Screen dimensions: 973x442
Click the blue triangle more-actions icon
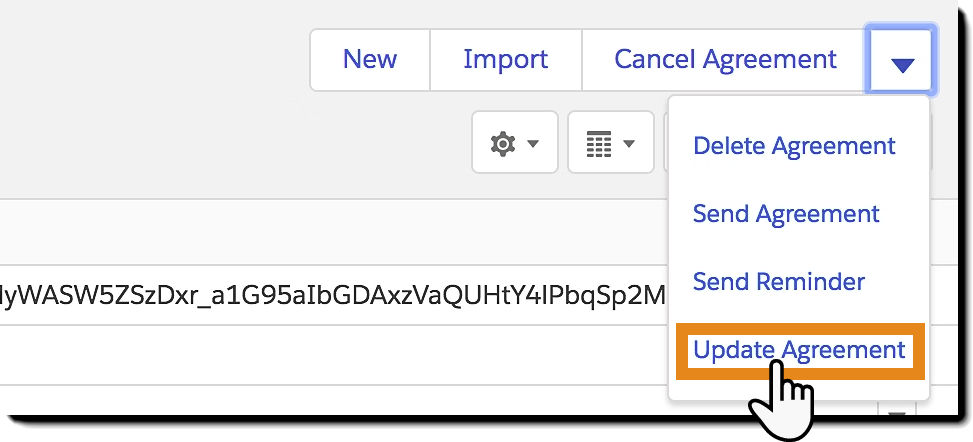902,65
